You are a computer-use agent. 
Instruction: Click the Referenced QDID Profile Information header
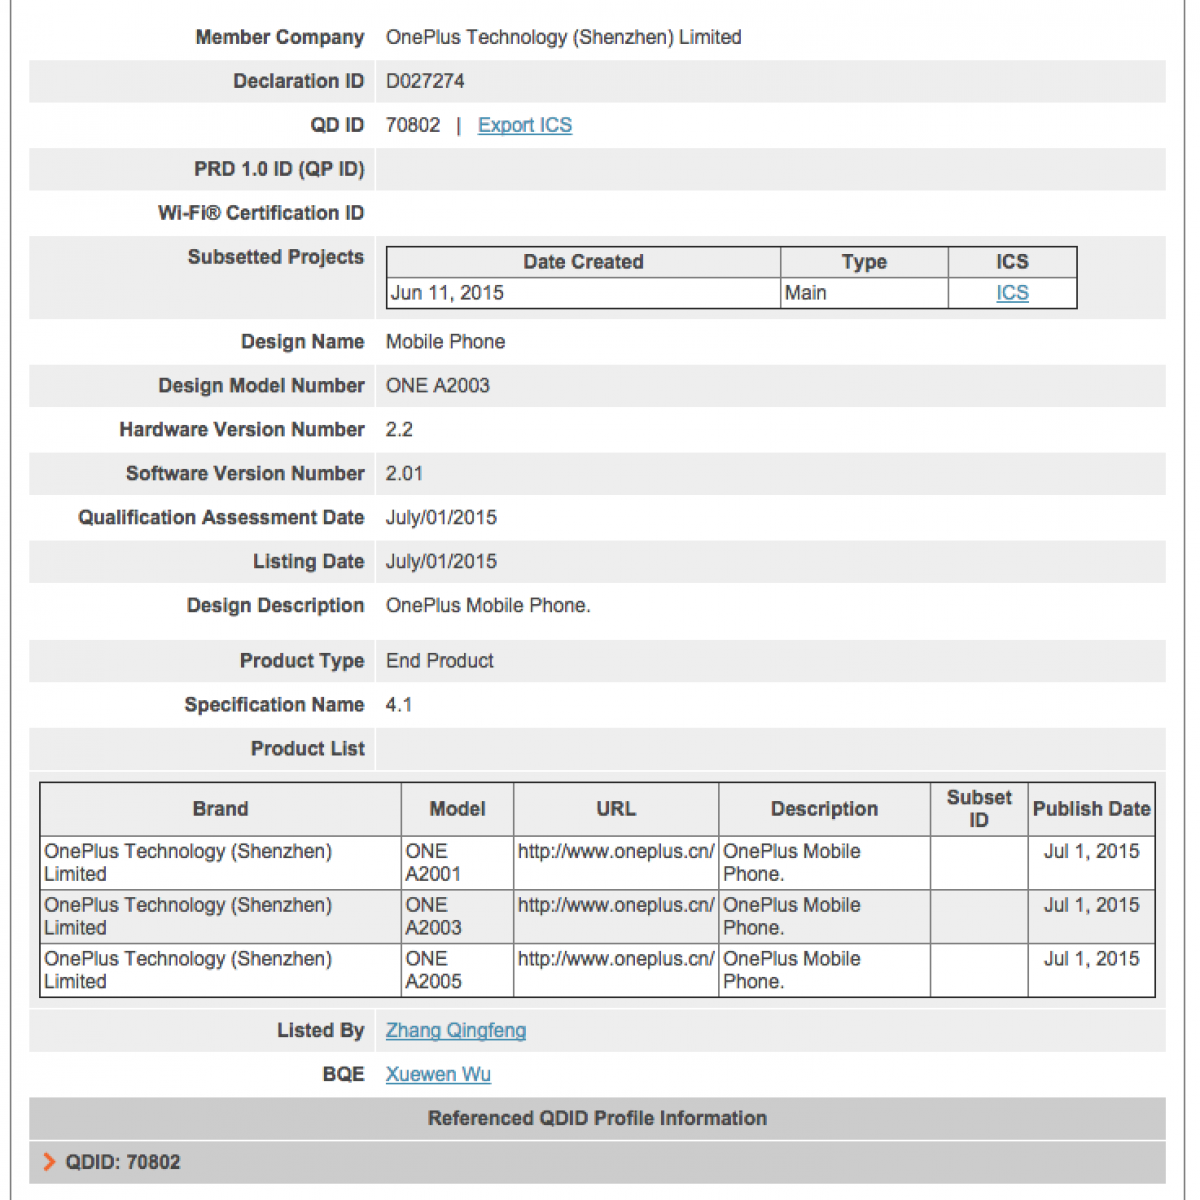coord(597,1118)
